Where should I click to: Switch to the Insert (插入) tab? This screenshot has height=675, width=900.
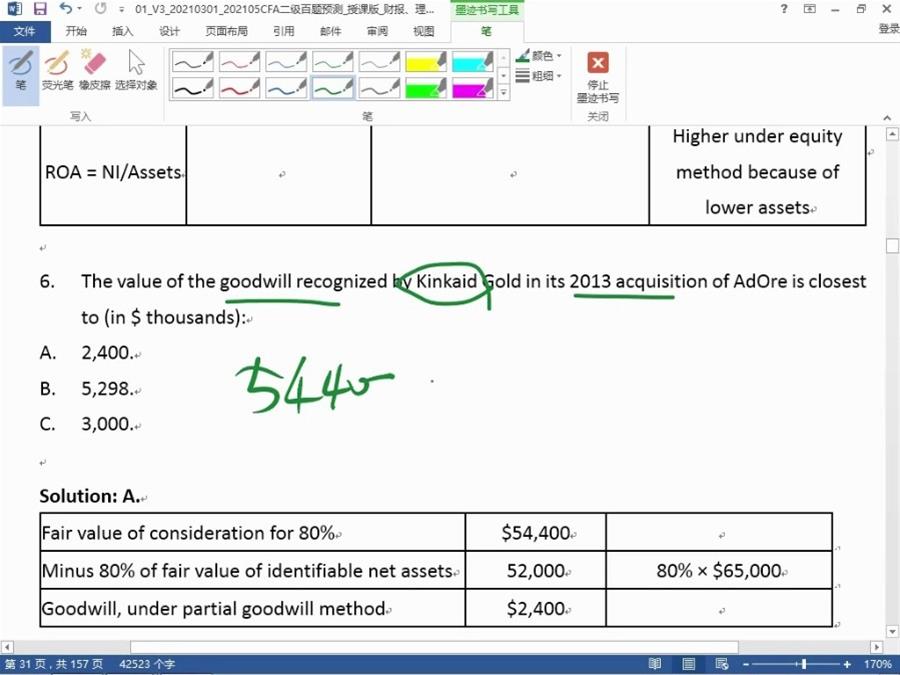point(122,31)
